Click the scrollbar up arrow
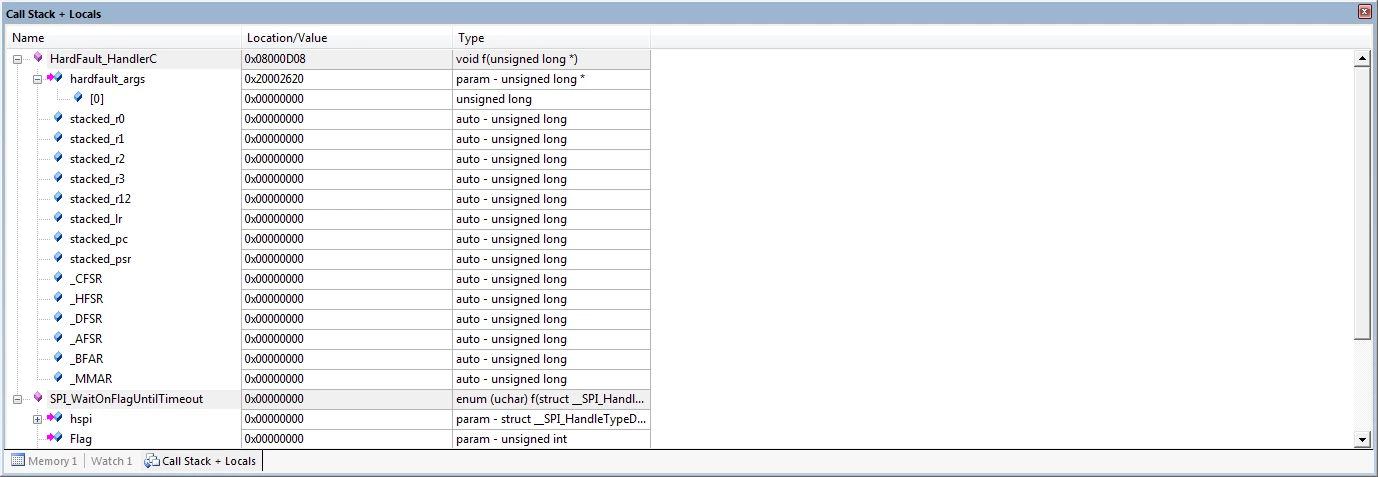1378x477 pixels. [x=1361, y=59]
